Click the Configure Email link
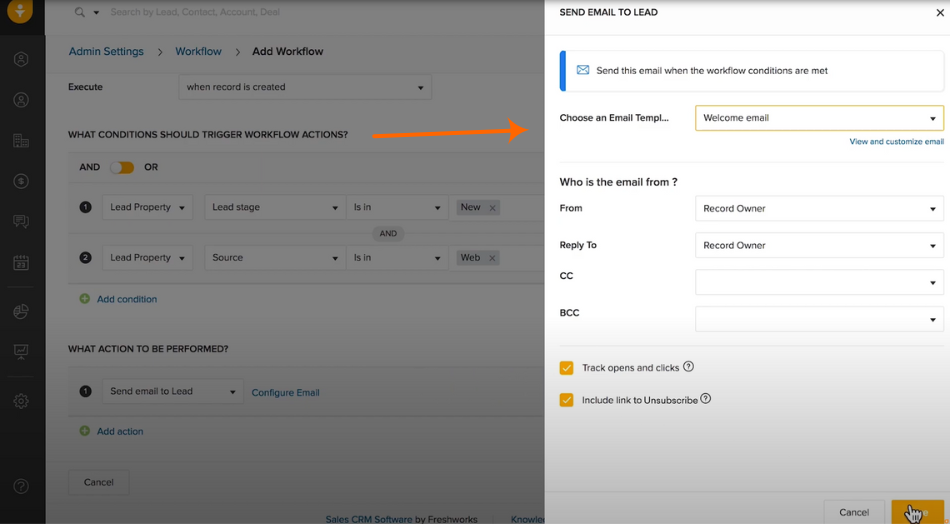Image resolution: width=950 pixels, height=524 pixels. (285, 393)
